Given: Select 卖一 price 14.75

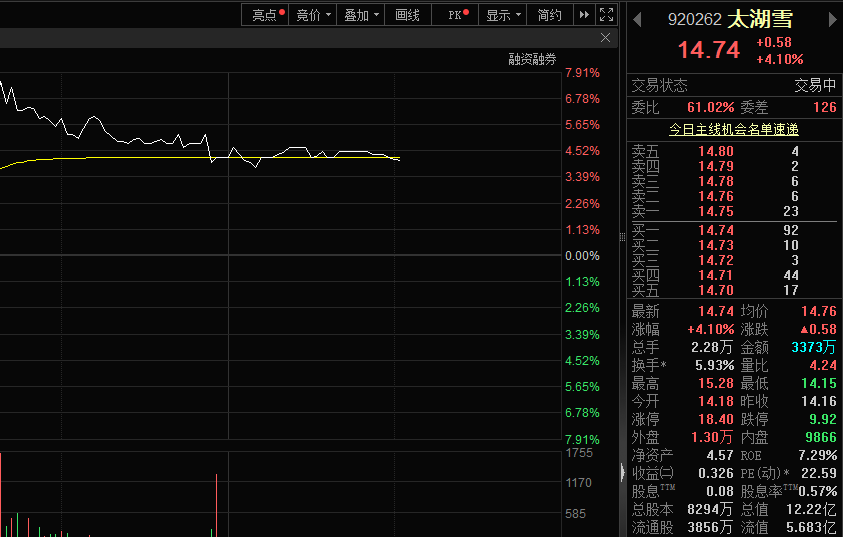Looking at the screenshot, I should [x=716, y=212].
